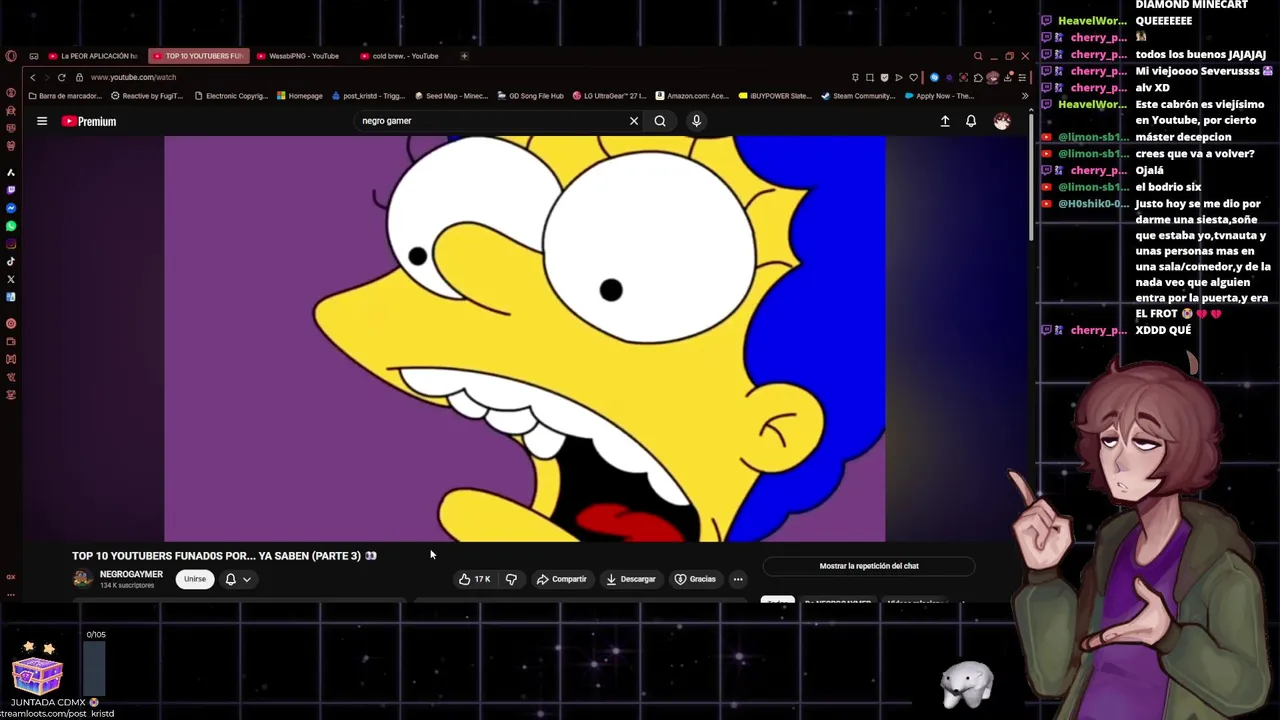Screen dimensions: 1280x720
Task: Open the YouTube upload/create icon
Action: 945,121
